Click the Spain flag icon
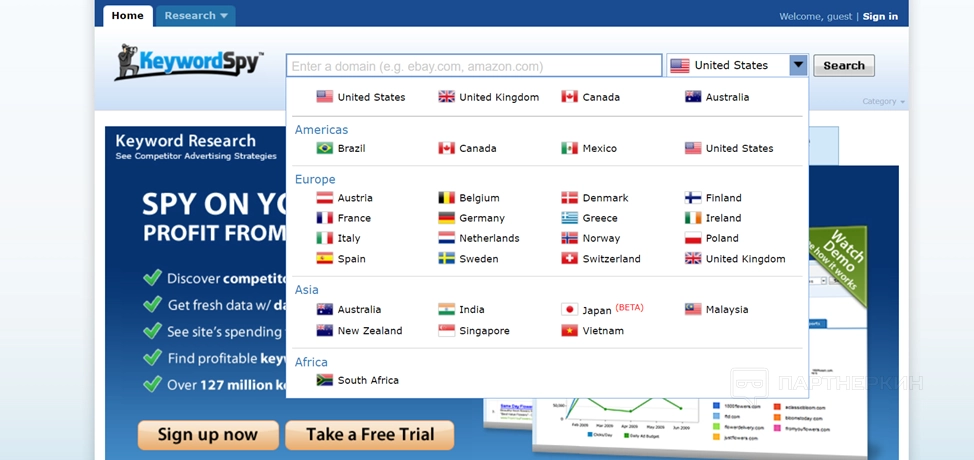974x460 pixels. 325,258
